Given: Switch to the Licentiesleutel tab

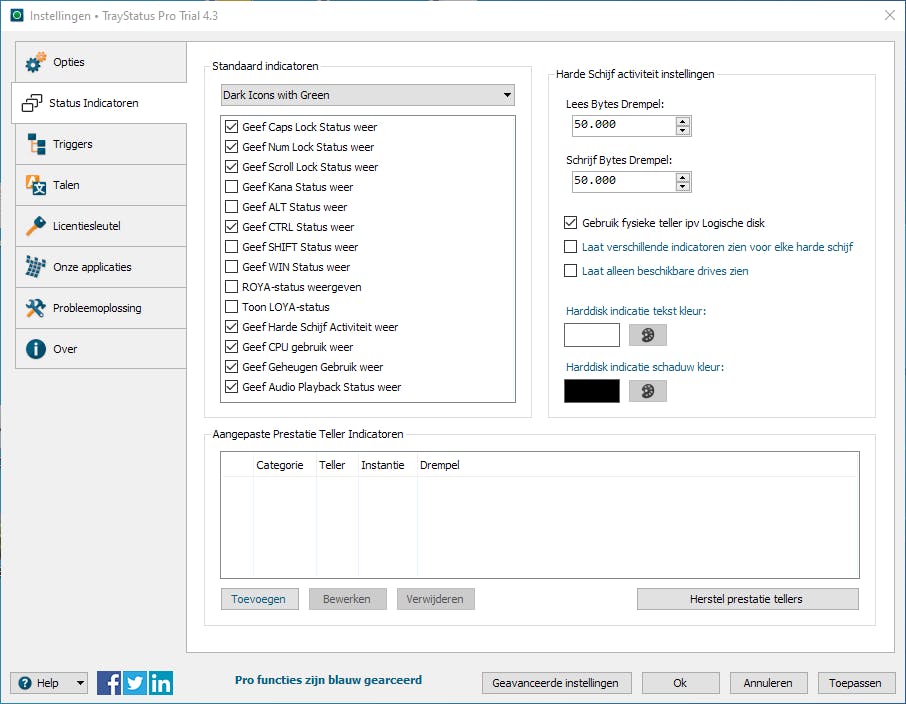Looking at the screenshot, I should pos(99,226).
